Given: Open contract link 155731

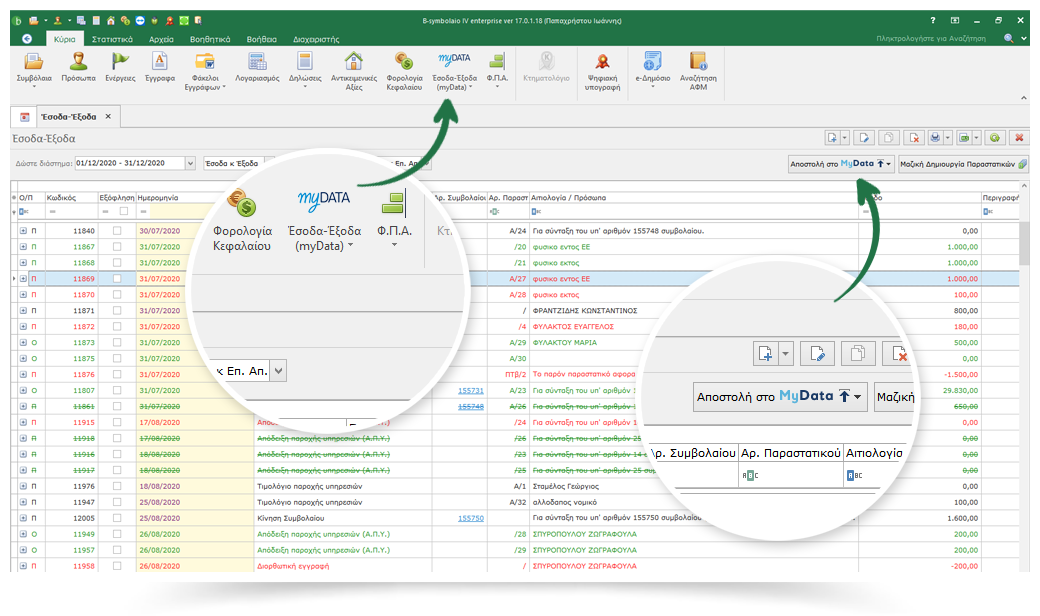Looking at the screenshot, I should coord(470,391).
